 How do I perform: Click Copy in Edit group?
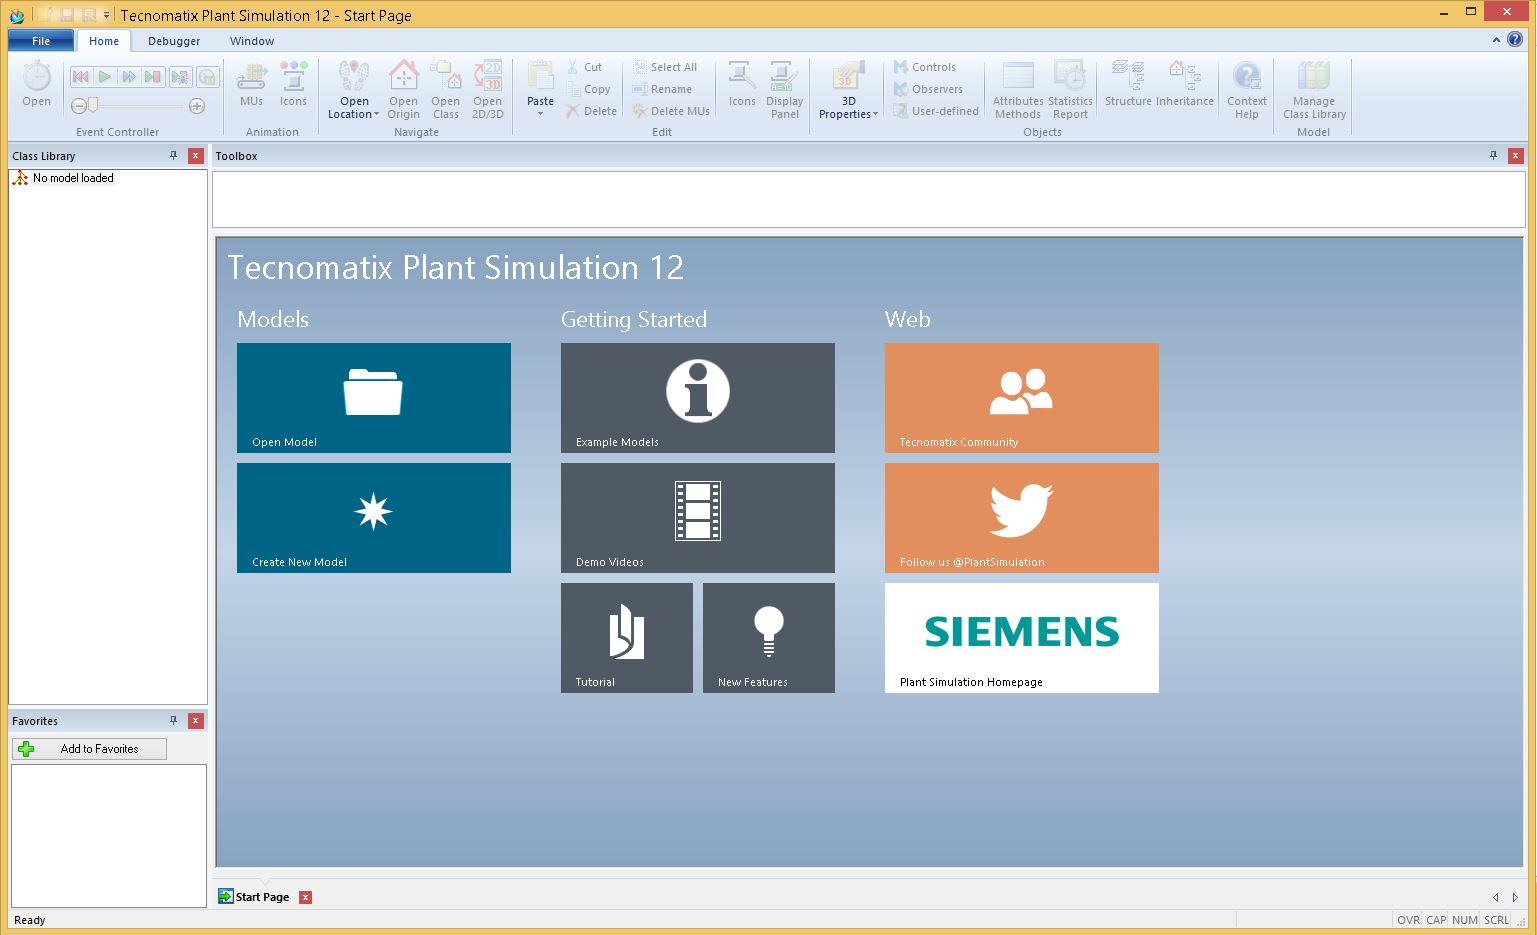[x=588, y=89]
